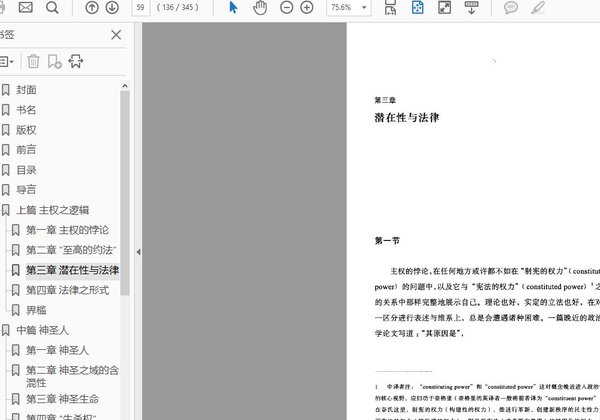Open bookmark 第三章 潜在性与法律
Image resolution: width=600 pixels, height=420 pixels.
tap(72, 270)
